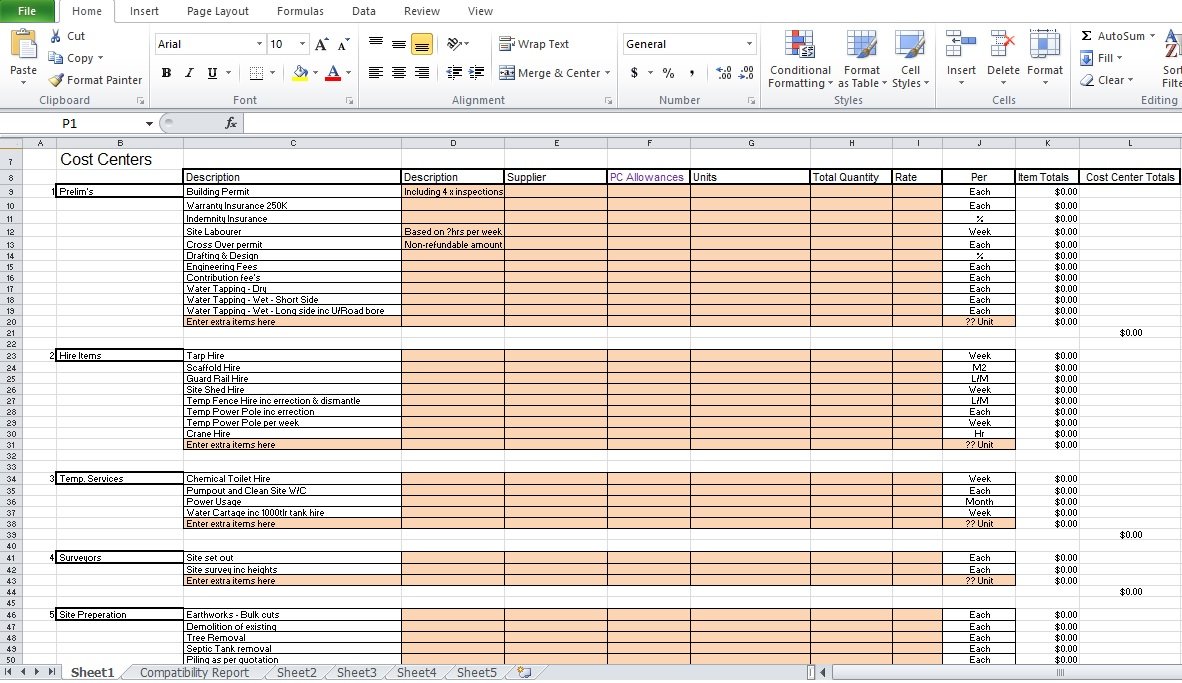
Task: Switch to the Page Layout tab
Action: coord(217,11)
